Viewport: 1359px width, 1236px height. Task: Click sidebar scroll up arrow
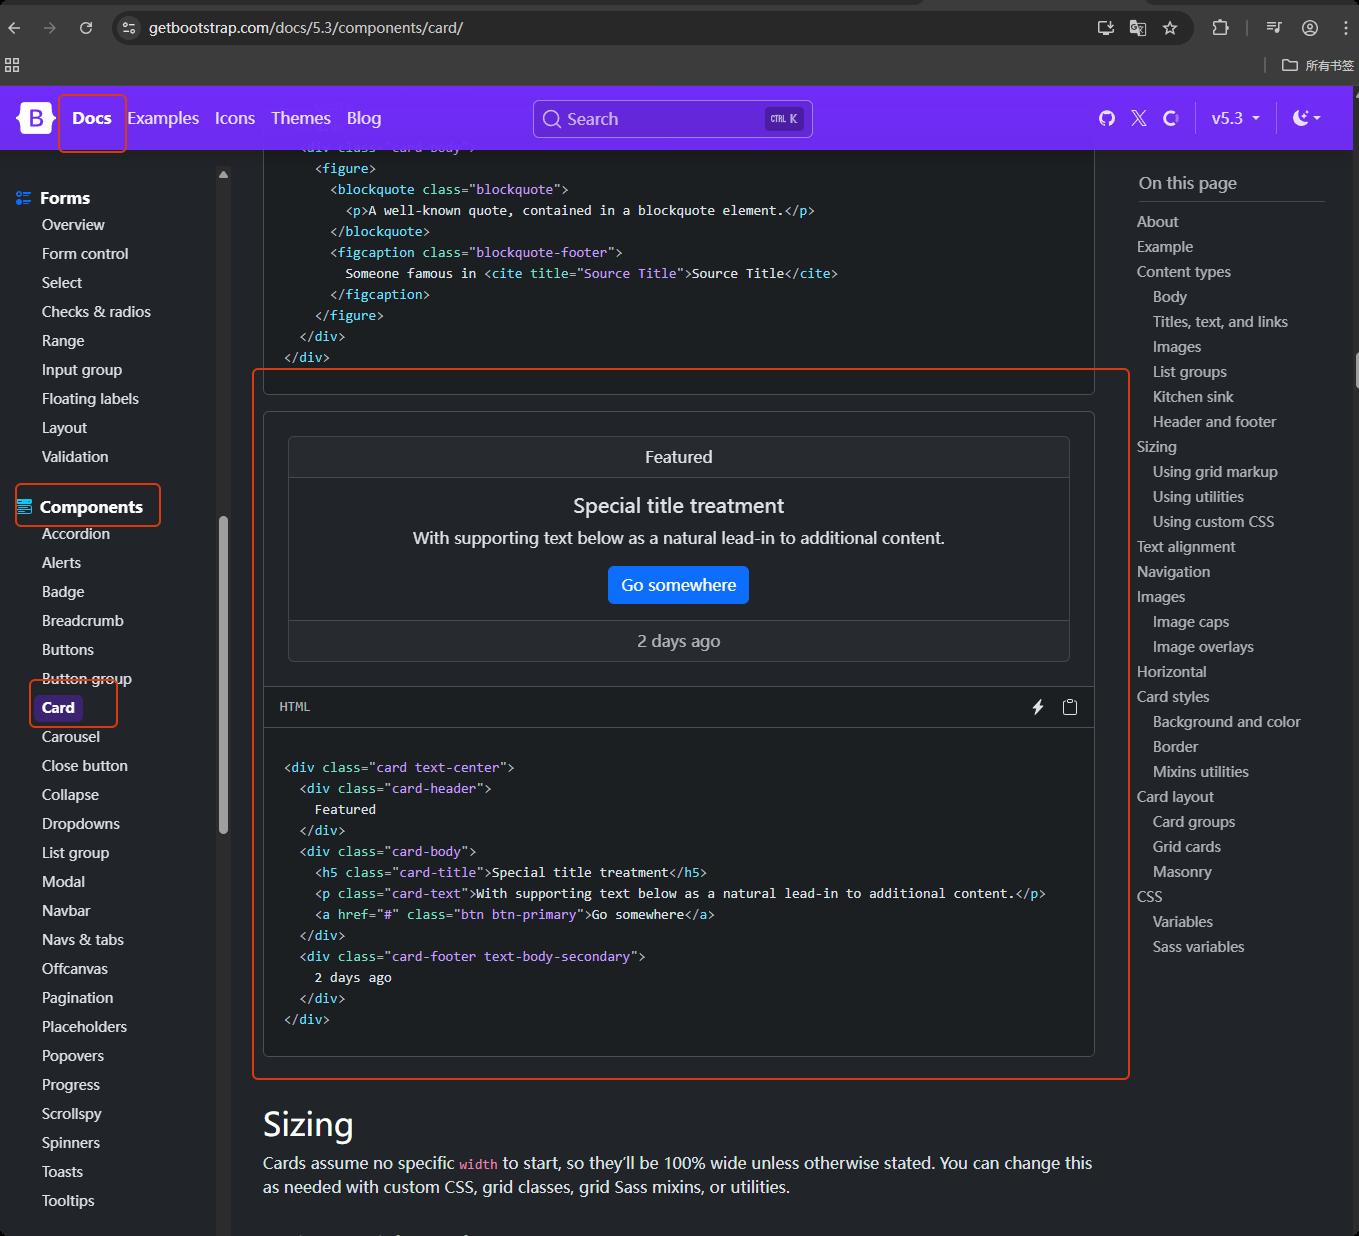223,175
